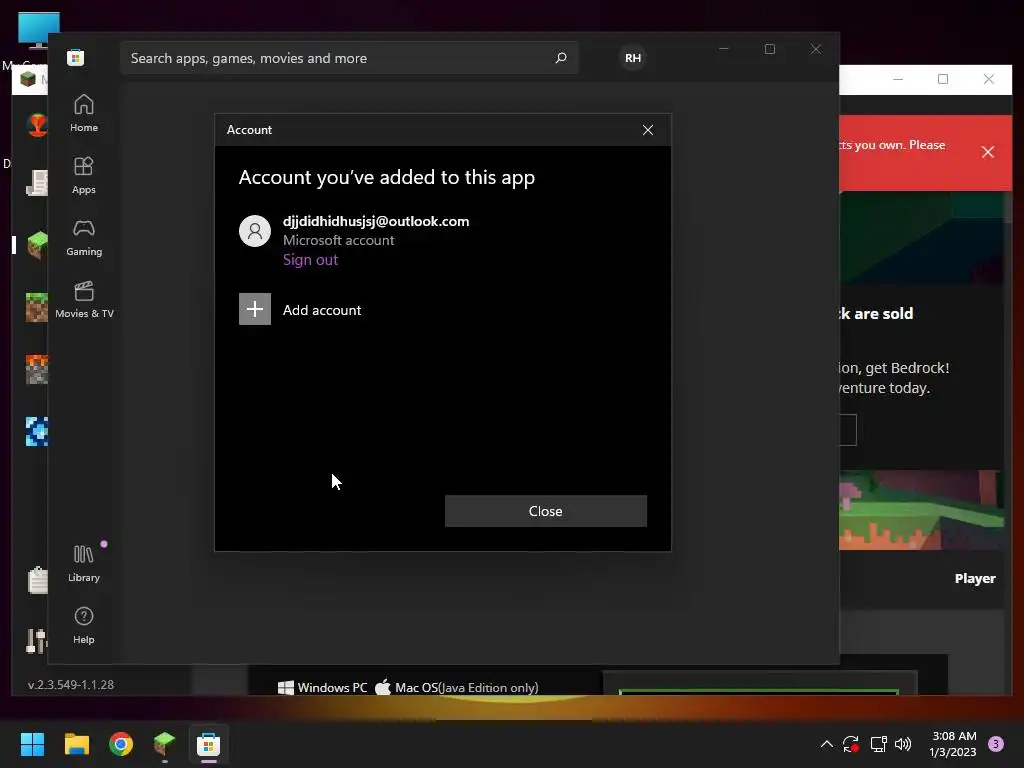This screenshot has height=768, width=1024.
Task: Click Add account label
Action: 322,310
